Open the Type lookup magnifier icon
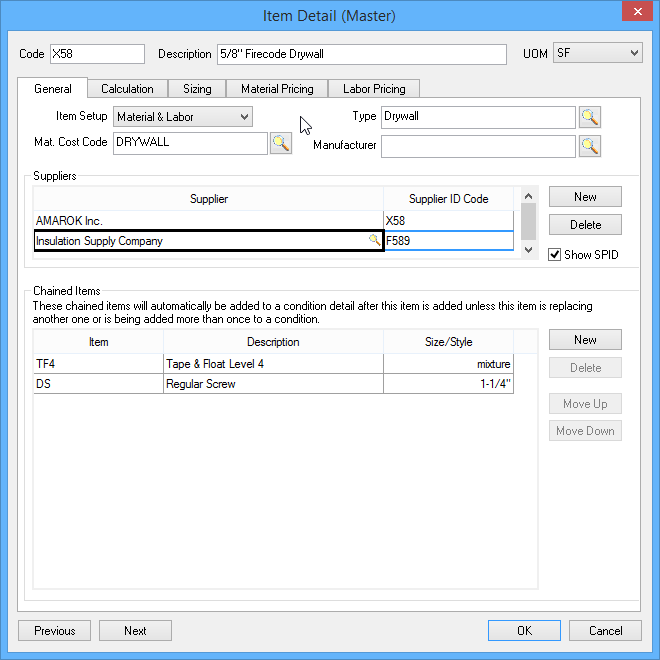The width and height of the screenshot is (660, 660). (x=590, y=117)
